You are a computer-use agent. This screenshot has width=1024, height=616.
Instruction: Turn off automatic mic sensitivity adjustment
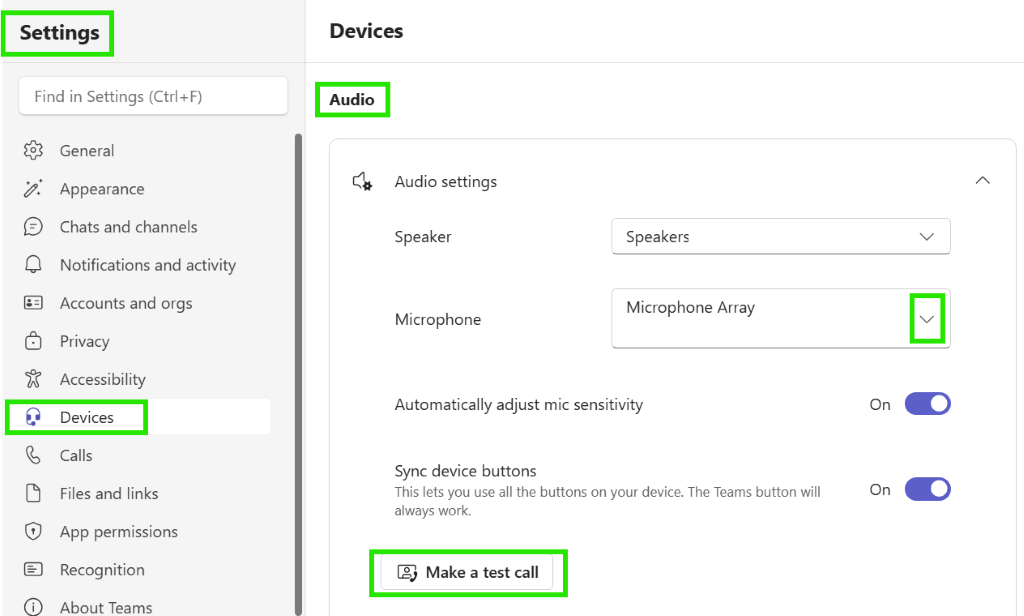[927, 404]
